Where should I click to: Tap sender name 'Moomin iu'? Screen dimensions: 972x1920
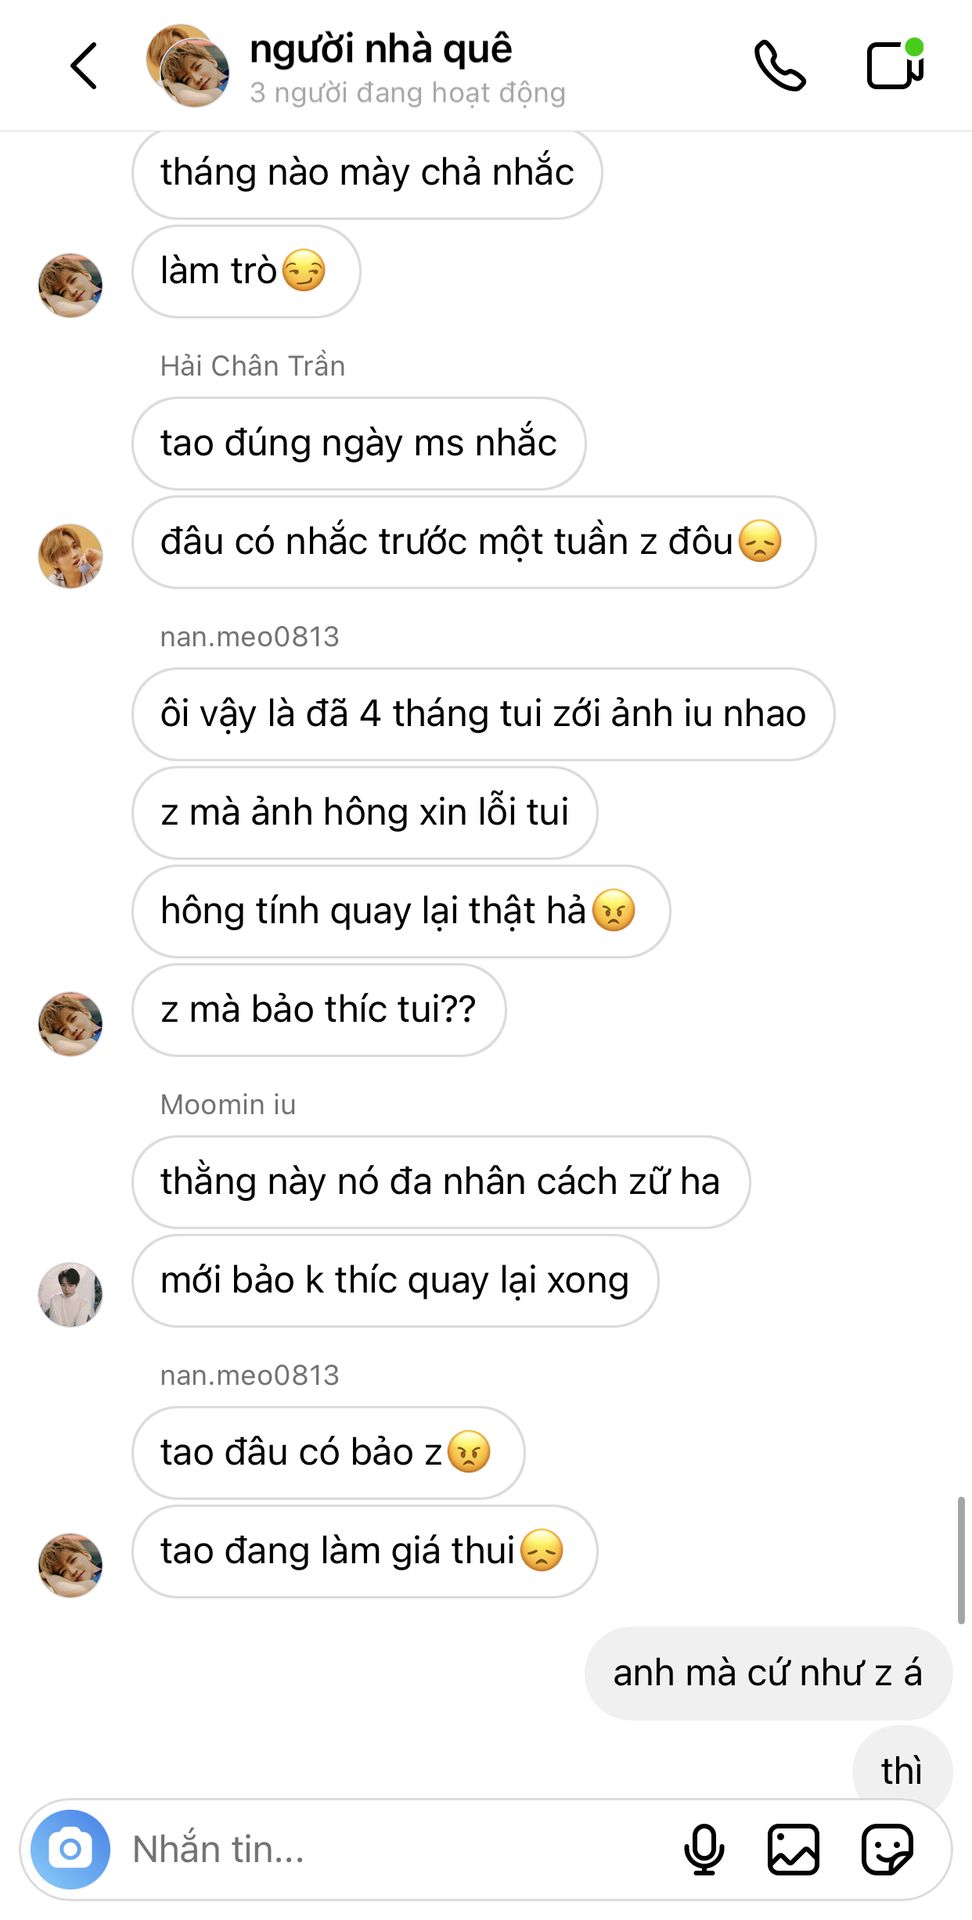pyautogui.click(x=228, y=1105)
